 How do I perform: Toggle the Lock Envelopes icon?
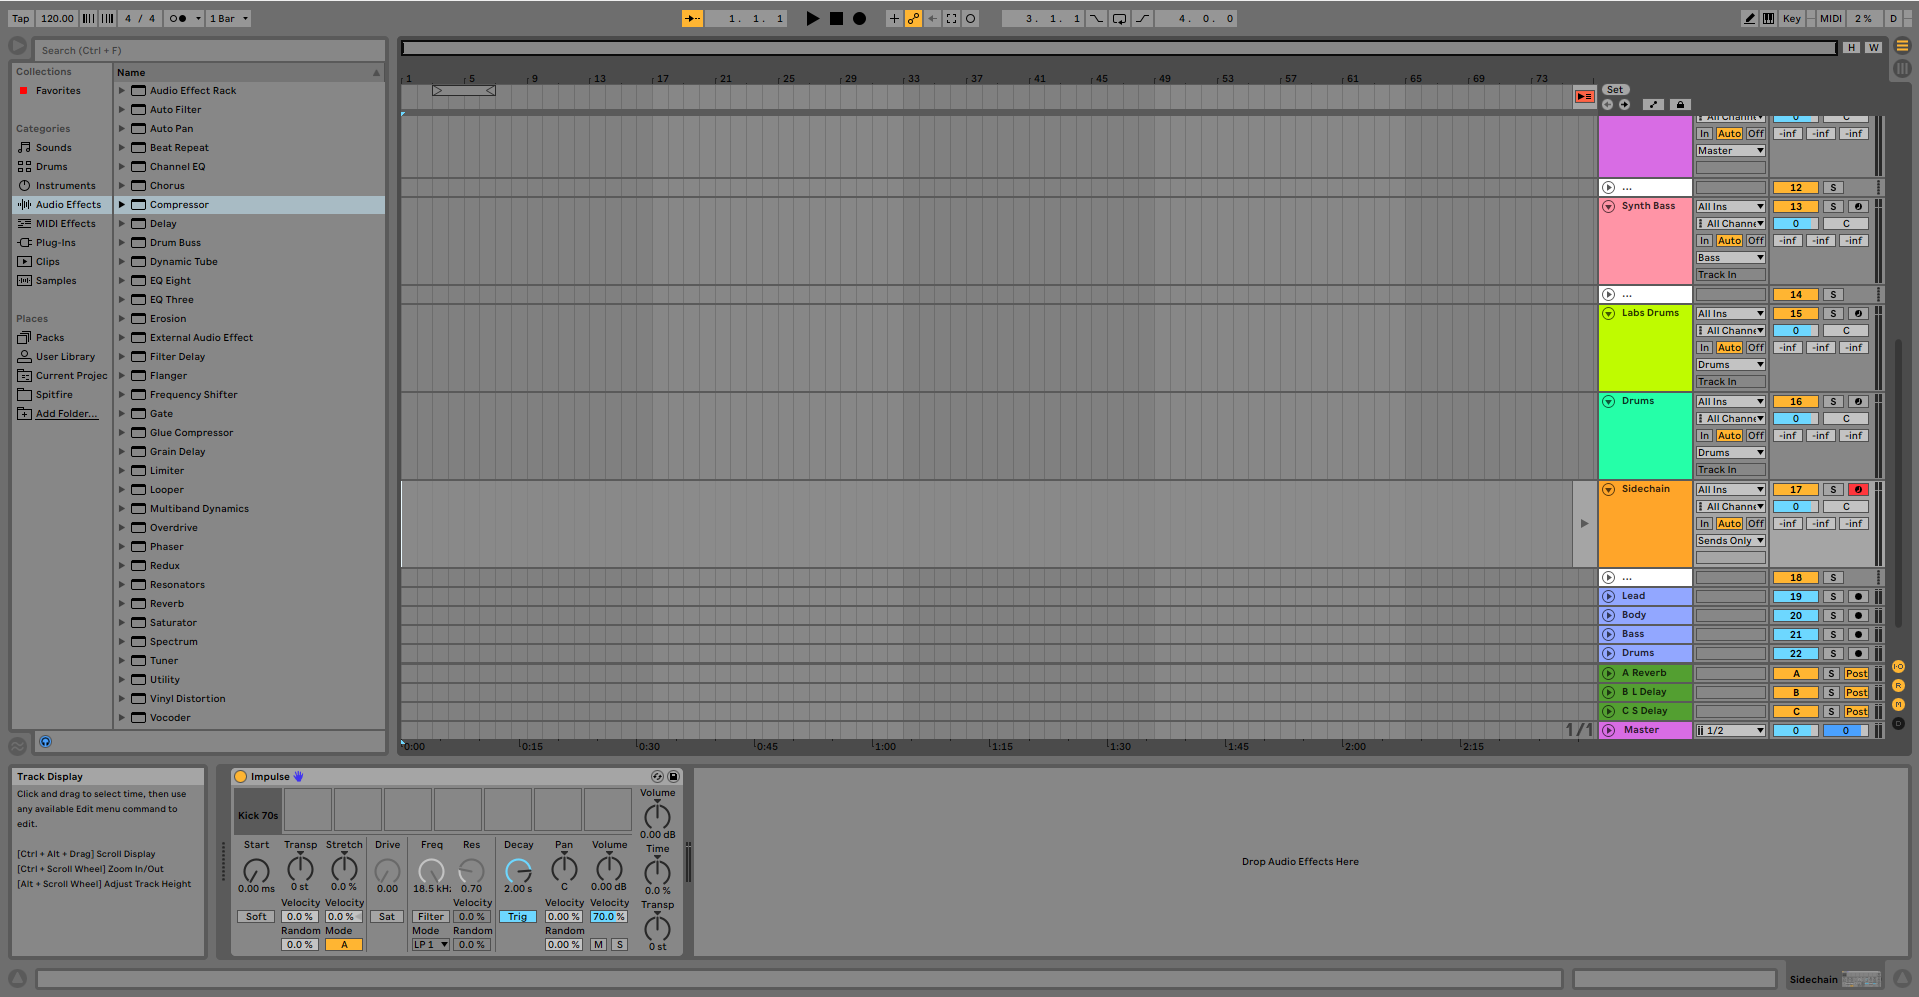(x=1680, y=105)
